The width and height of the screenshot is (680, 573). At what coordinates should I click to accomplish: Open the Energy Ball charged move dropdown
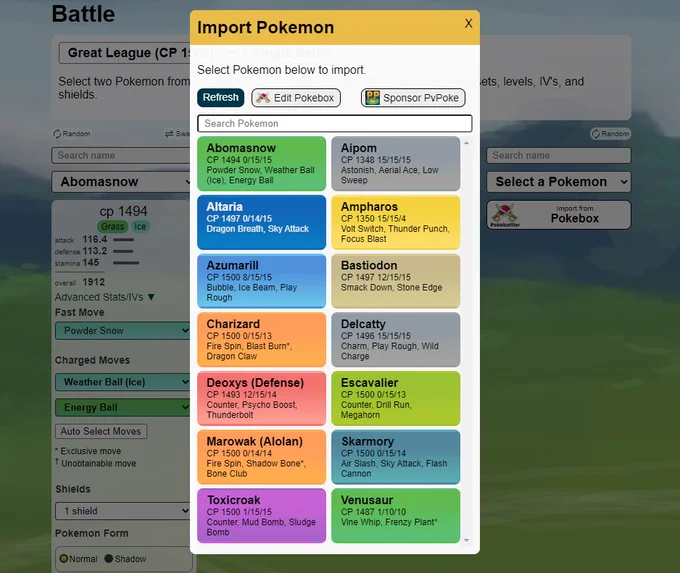pyautogui.click(x=123, y=407)
